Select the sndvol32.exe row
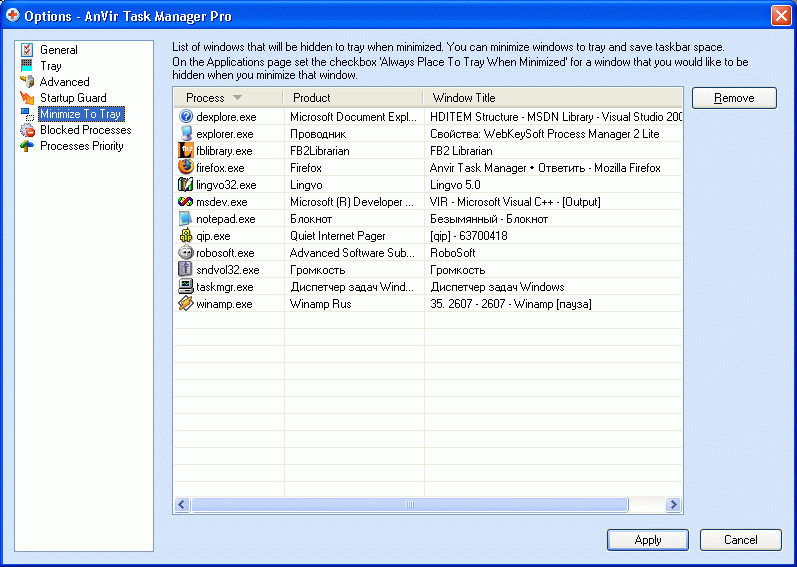Screen dimensions: 797x567 428,269
